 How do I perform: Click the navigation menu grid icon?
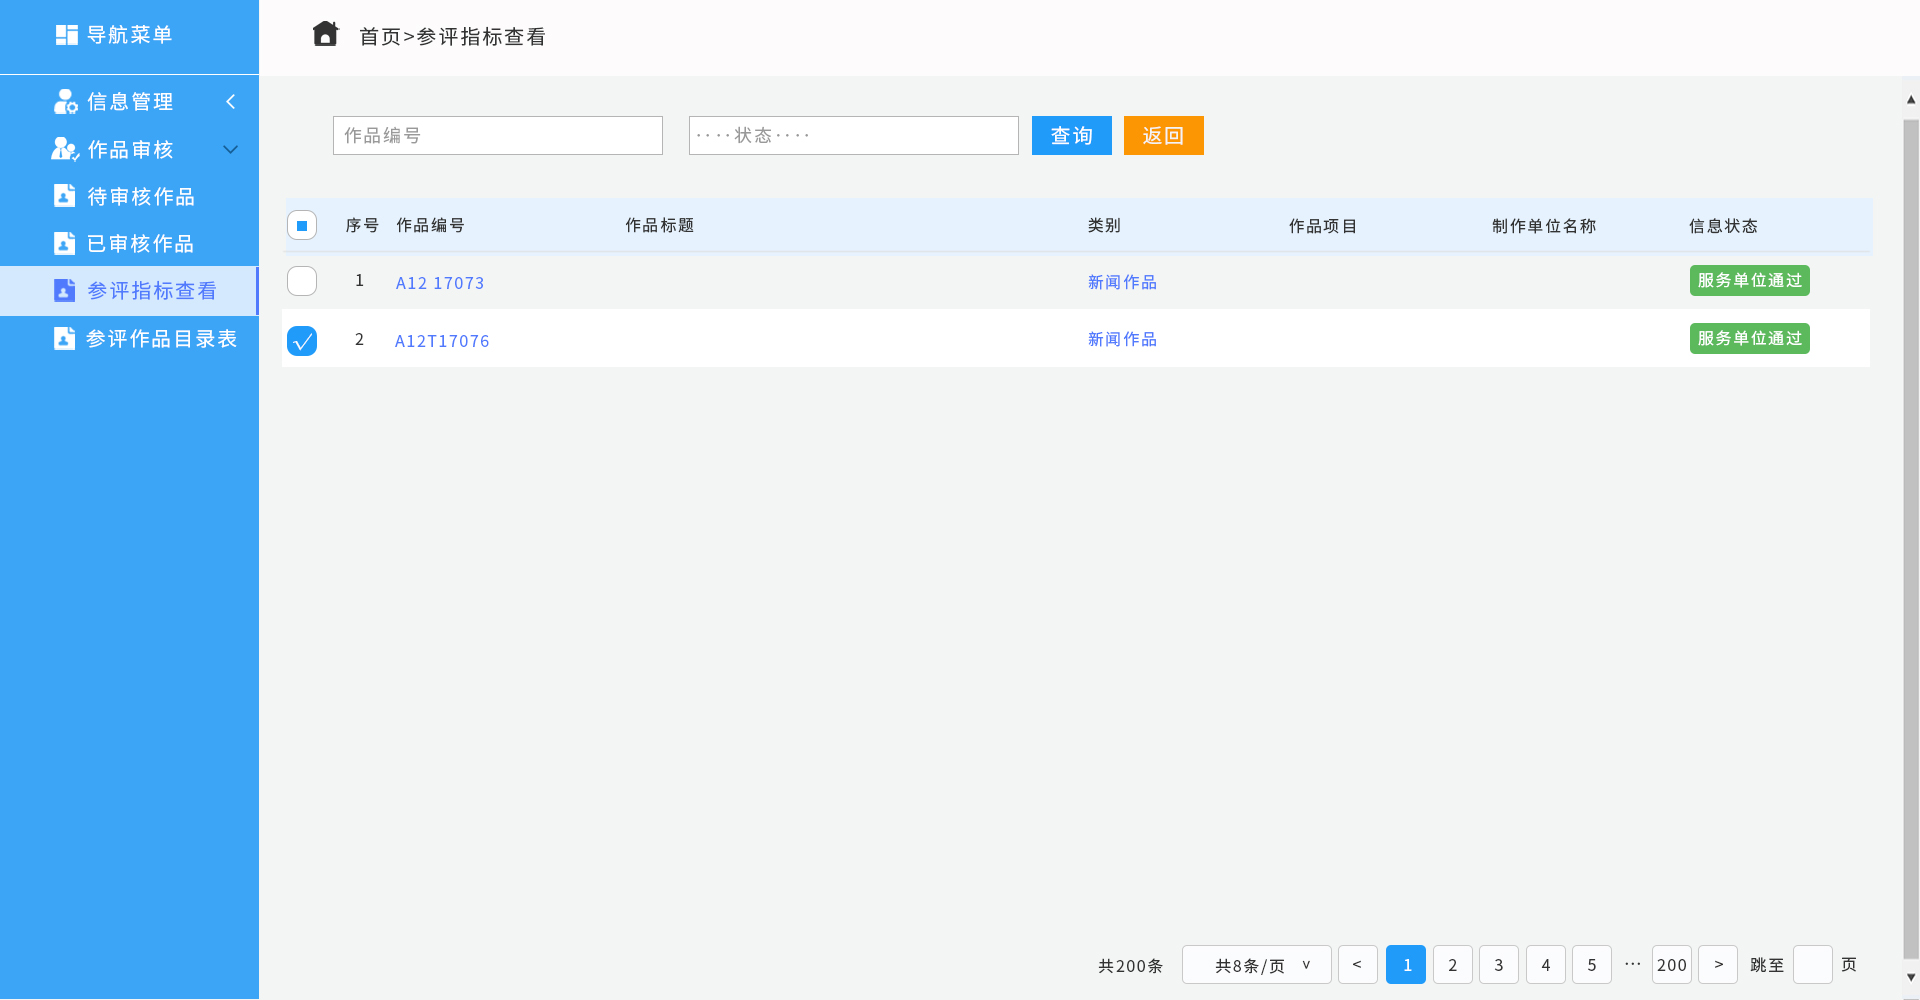tap(66, 35)
